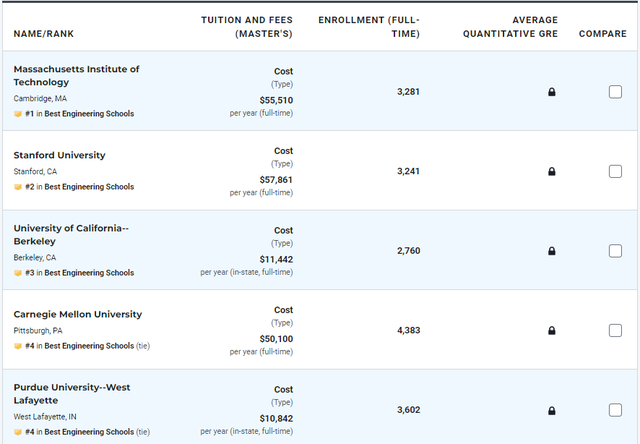Click the #3 rank badge icon under Berkeley
The height and width of the screenshot is (444, 640).
point(18,273)
